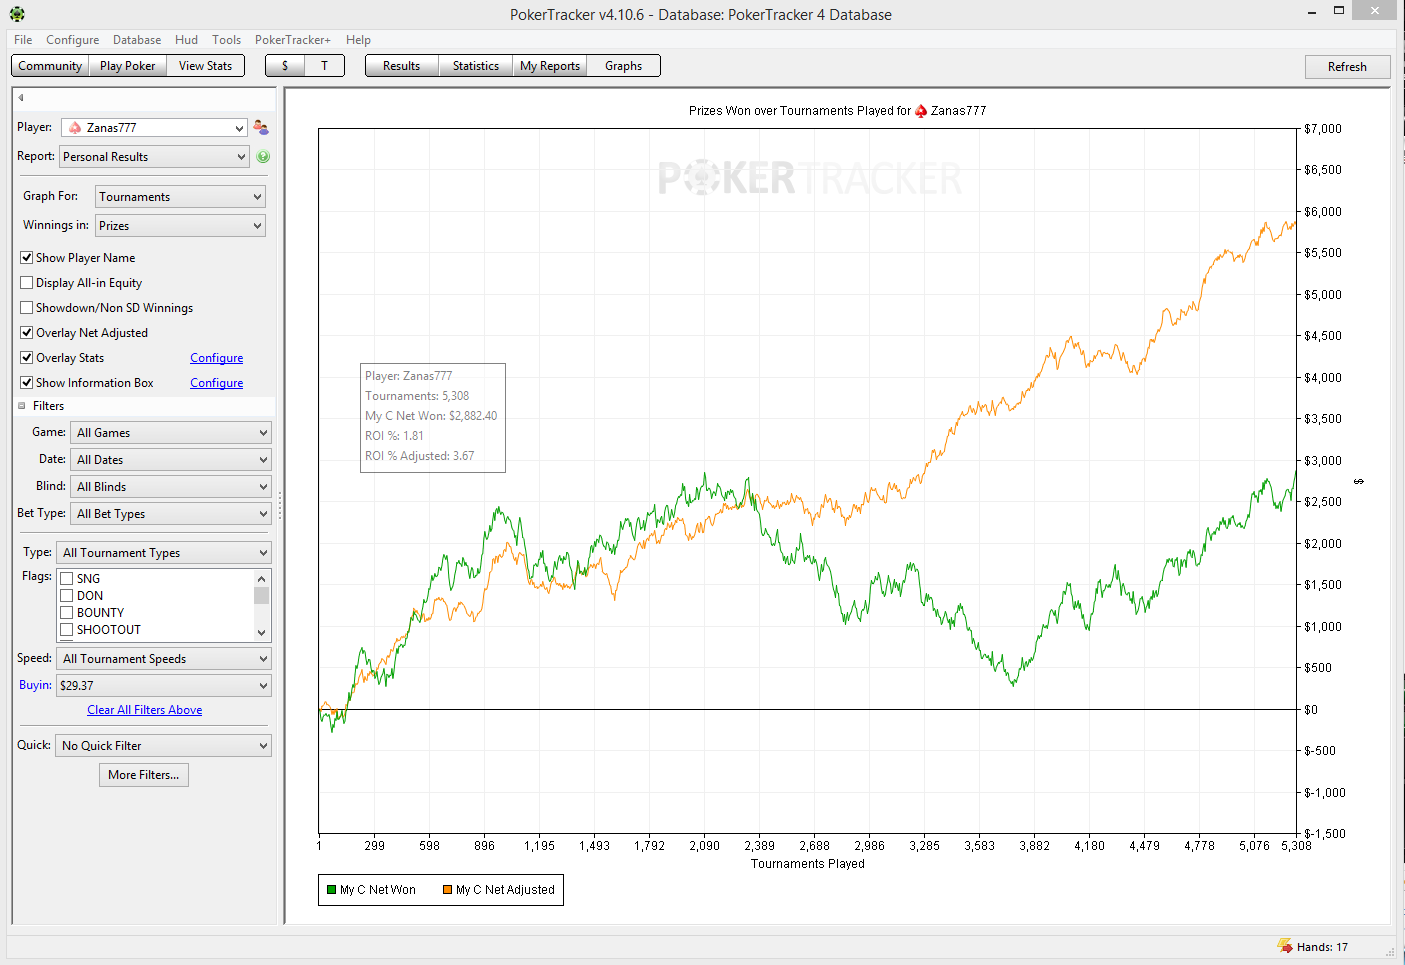
Task: Open the Buyin value dropdown
Action: (165, 686)
